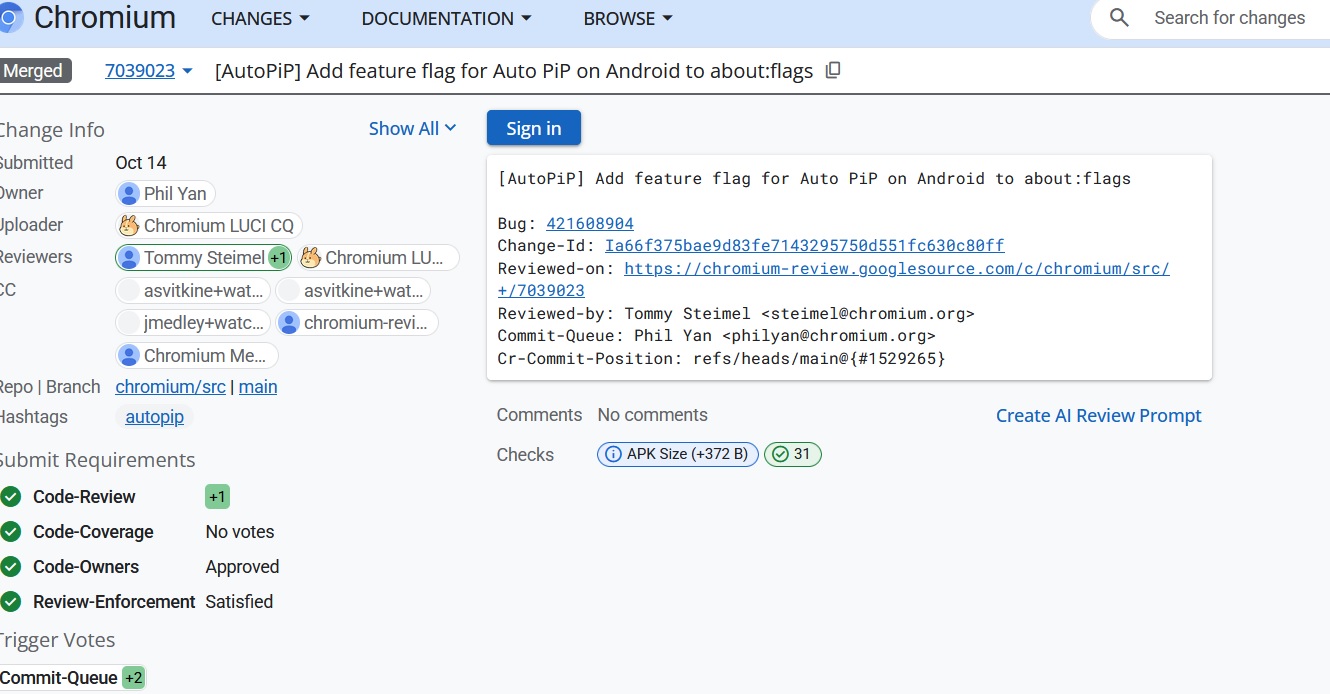Open the CHANGES menu
Image resolution: width=1330 pixels, height=694 pixels.
[261, 19]
